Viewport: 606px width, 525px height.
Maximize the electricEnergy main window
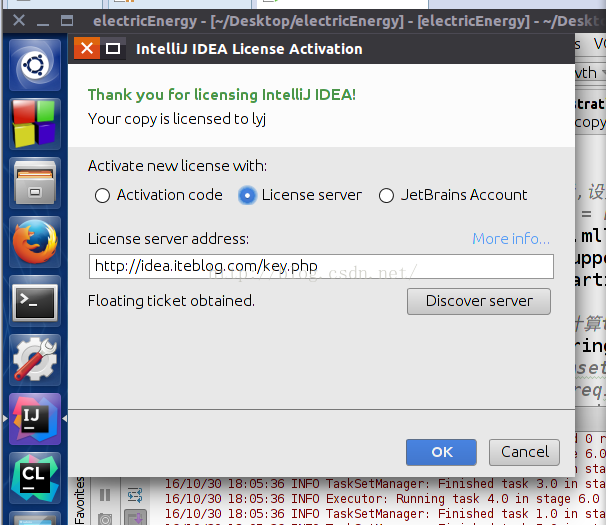(67, 20)
